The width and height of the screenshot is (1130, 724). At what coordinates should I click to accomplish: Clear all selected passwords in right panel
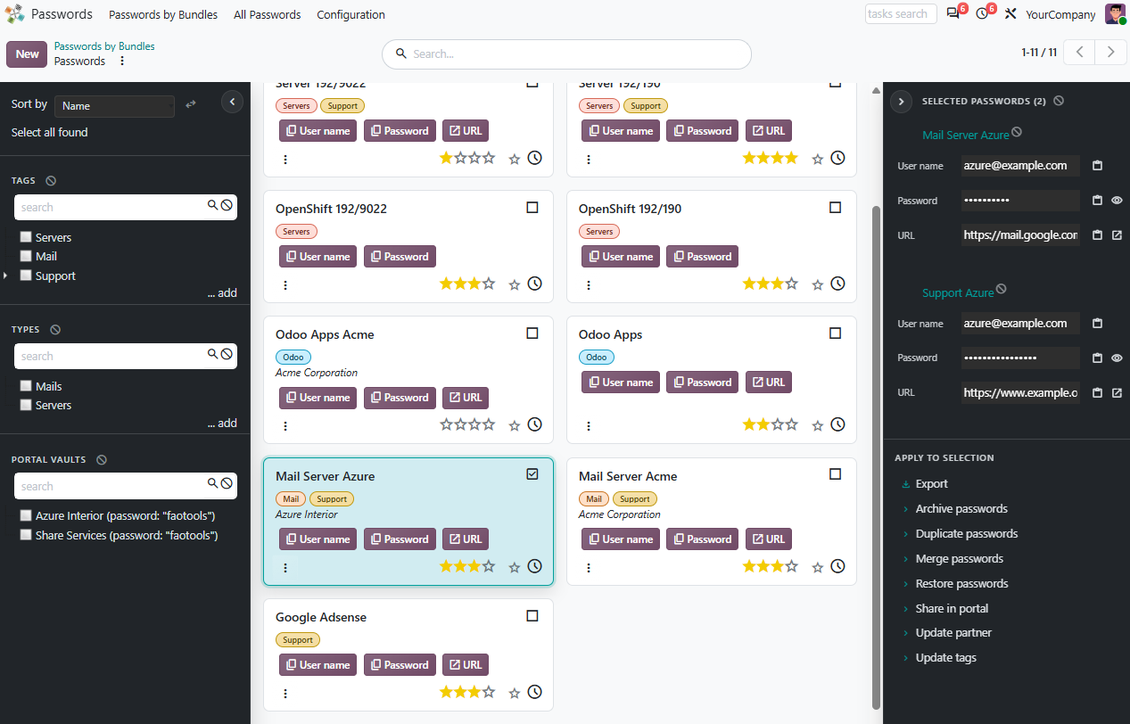(x=1059, y=101)
